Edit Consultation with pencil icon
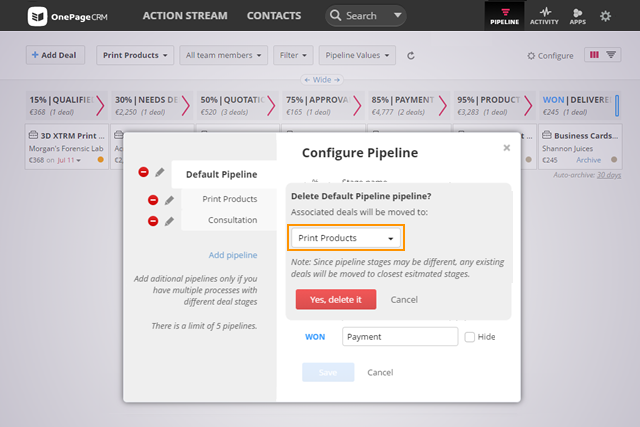This screenshot has height=427, width=640. click(169, 221)
